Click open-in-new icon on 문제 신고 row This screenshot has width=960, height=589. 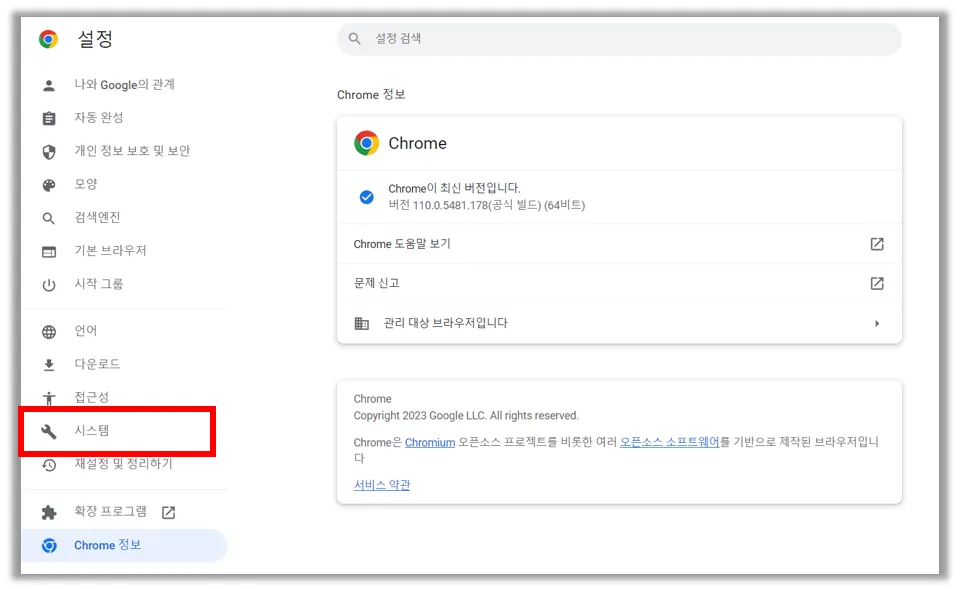[x=877, y=283]
